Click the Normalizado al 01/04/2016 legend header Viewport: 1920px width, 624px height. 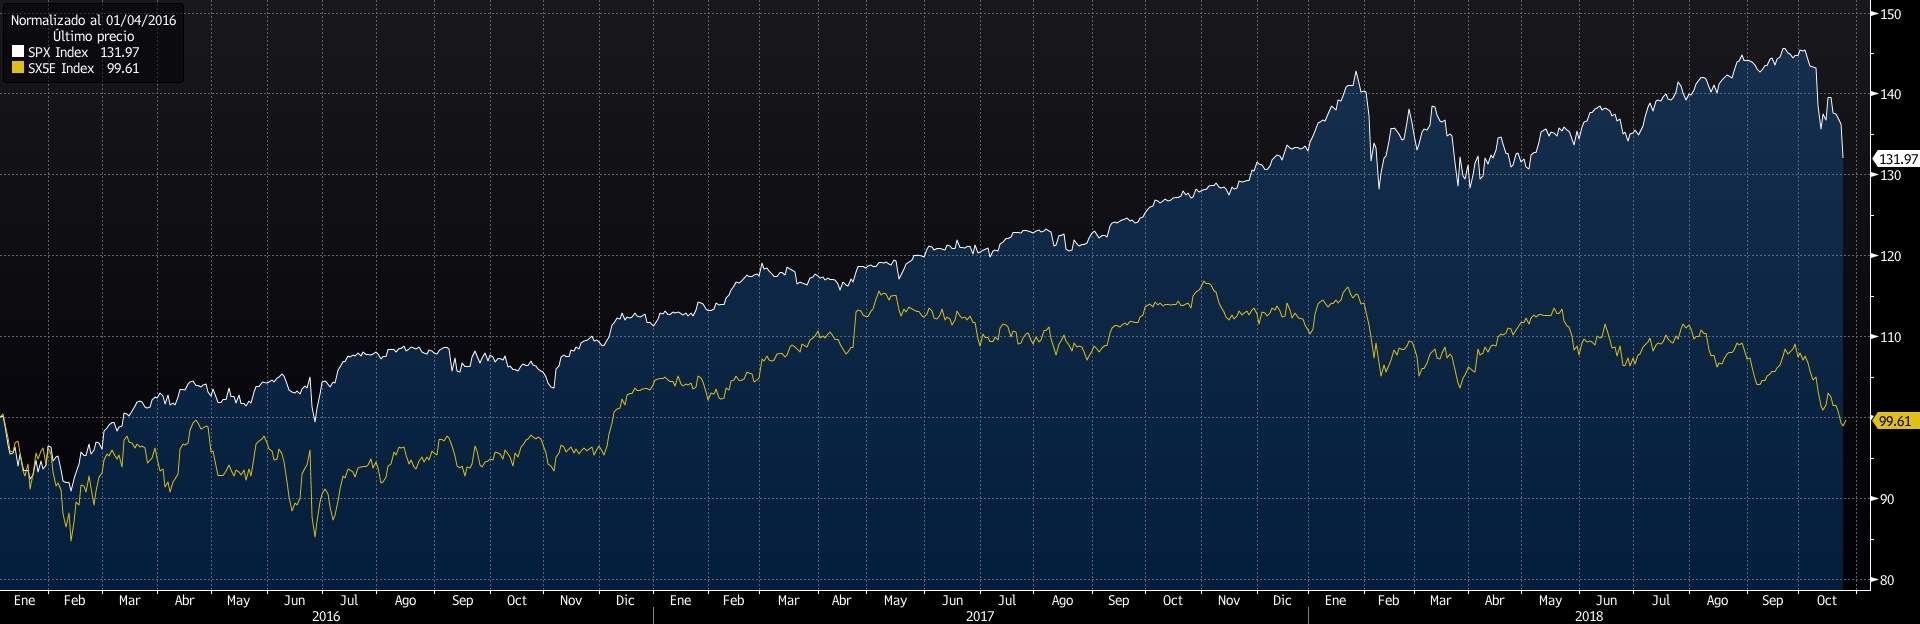point(93,20)
